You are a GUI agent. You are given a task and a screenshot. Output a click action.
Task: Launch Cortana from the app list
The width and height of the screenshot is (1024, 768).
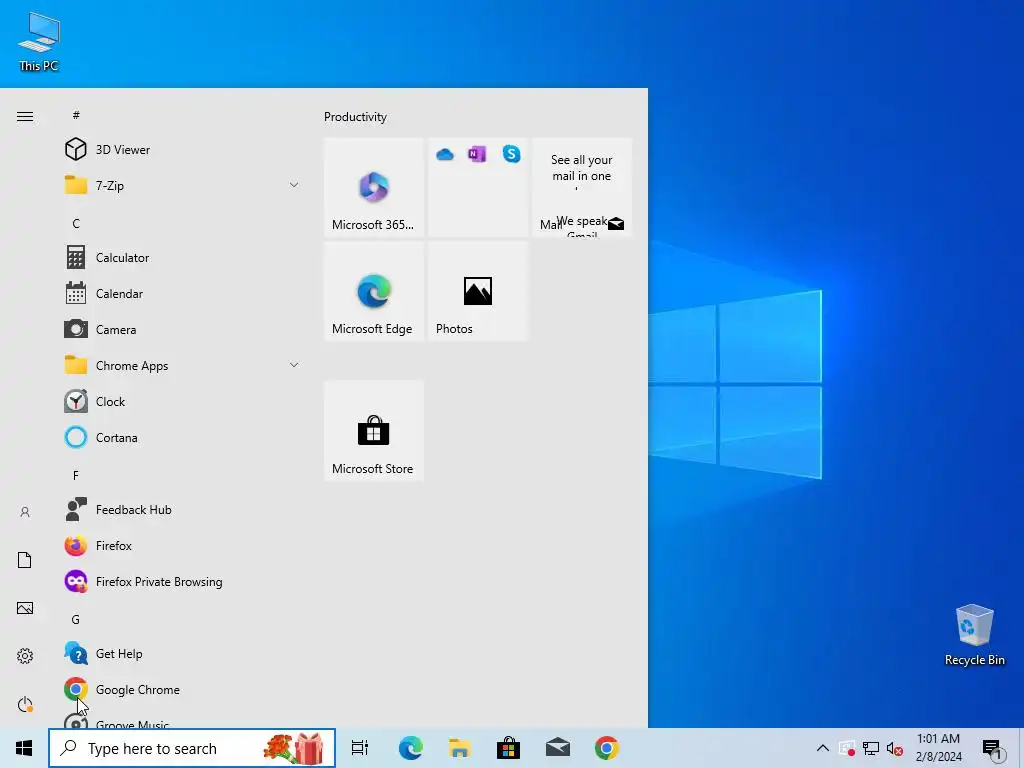182,438
